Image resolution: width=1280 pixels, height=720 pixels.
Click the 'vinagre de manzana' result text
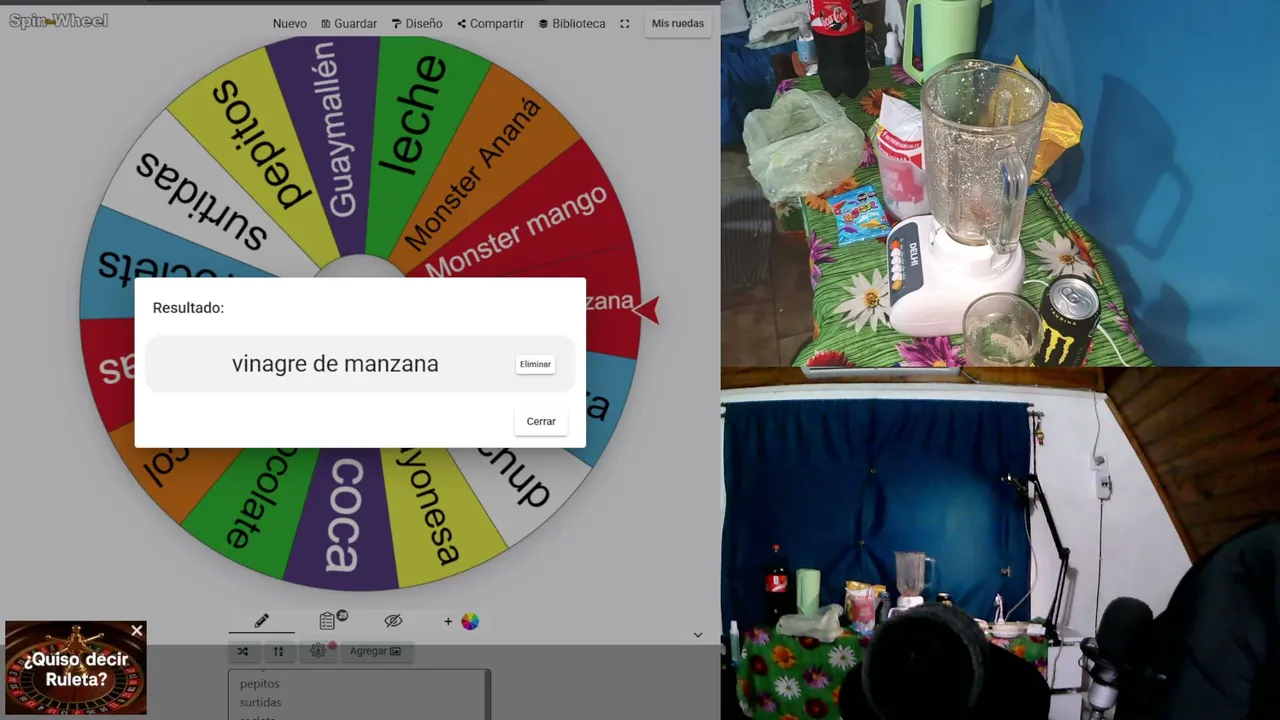coord(335,364)
